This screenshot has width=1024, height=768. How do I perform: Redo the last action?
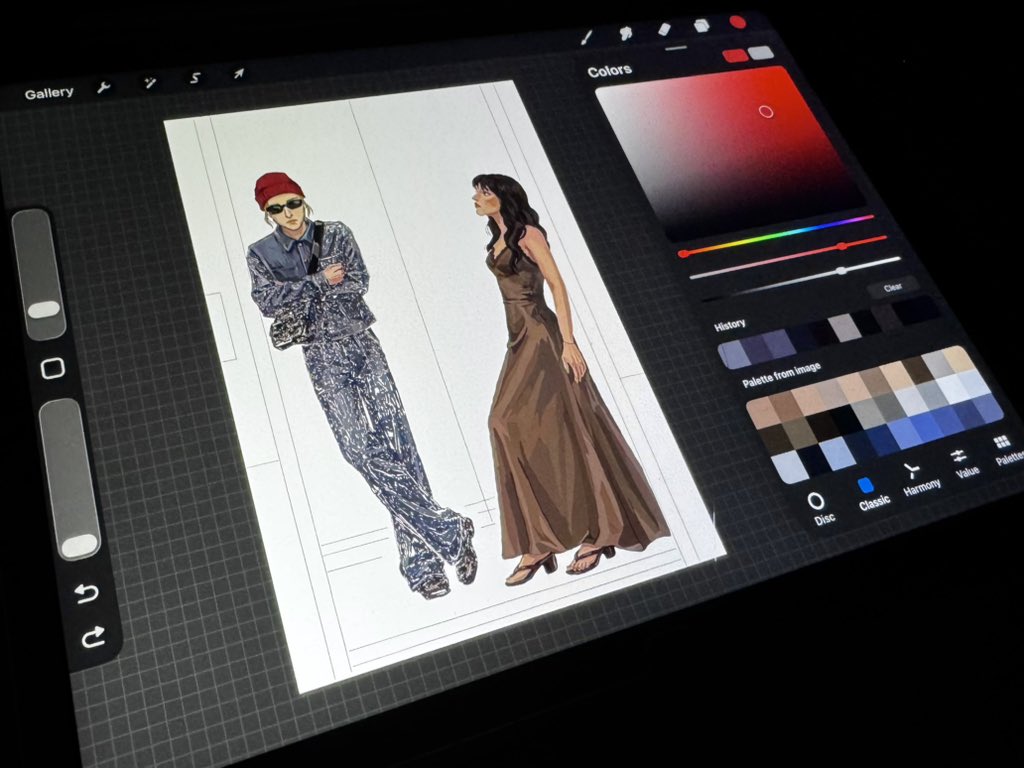[93, 636]
